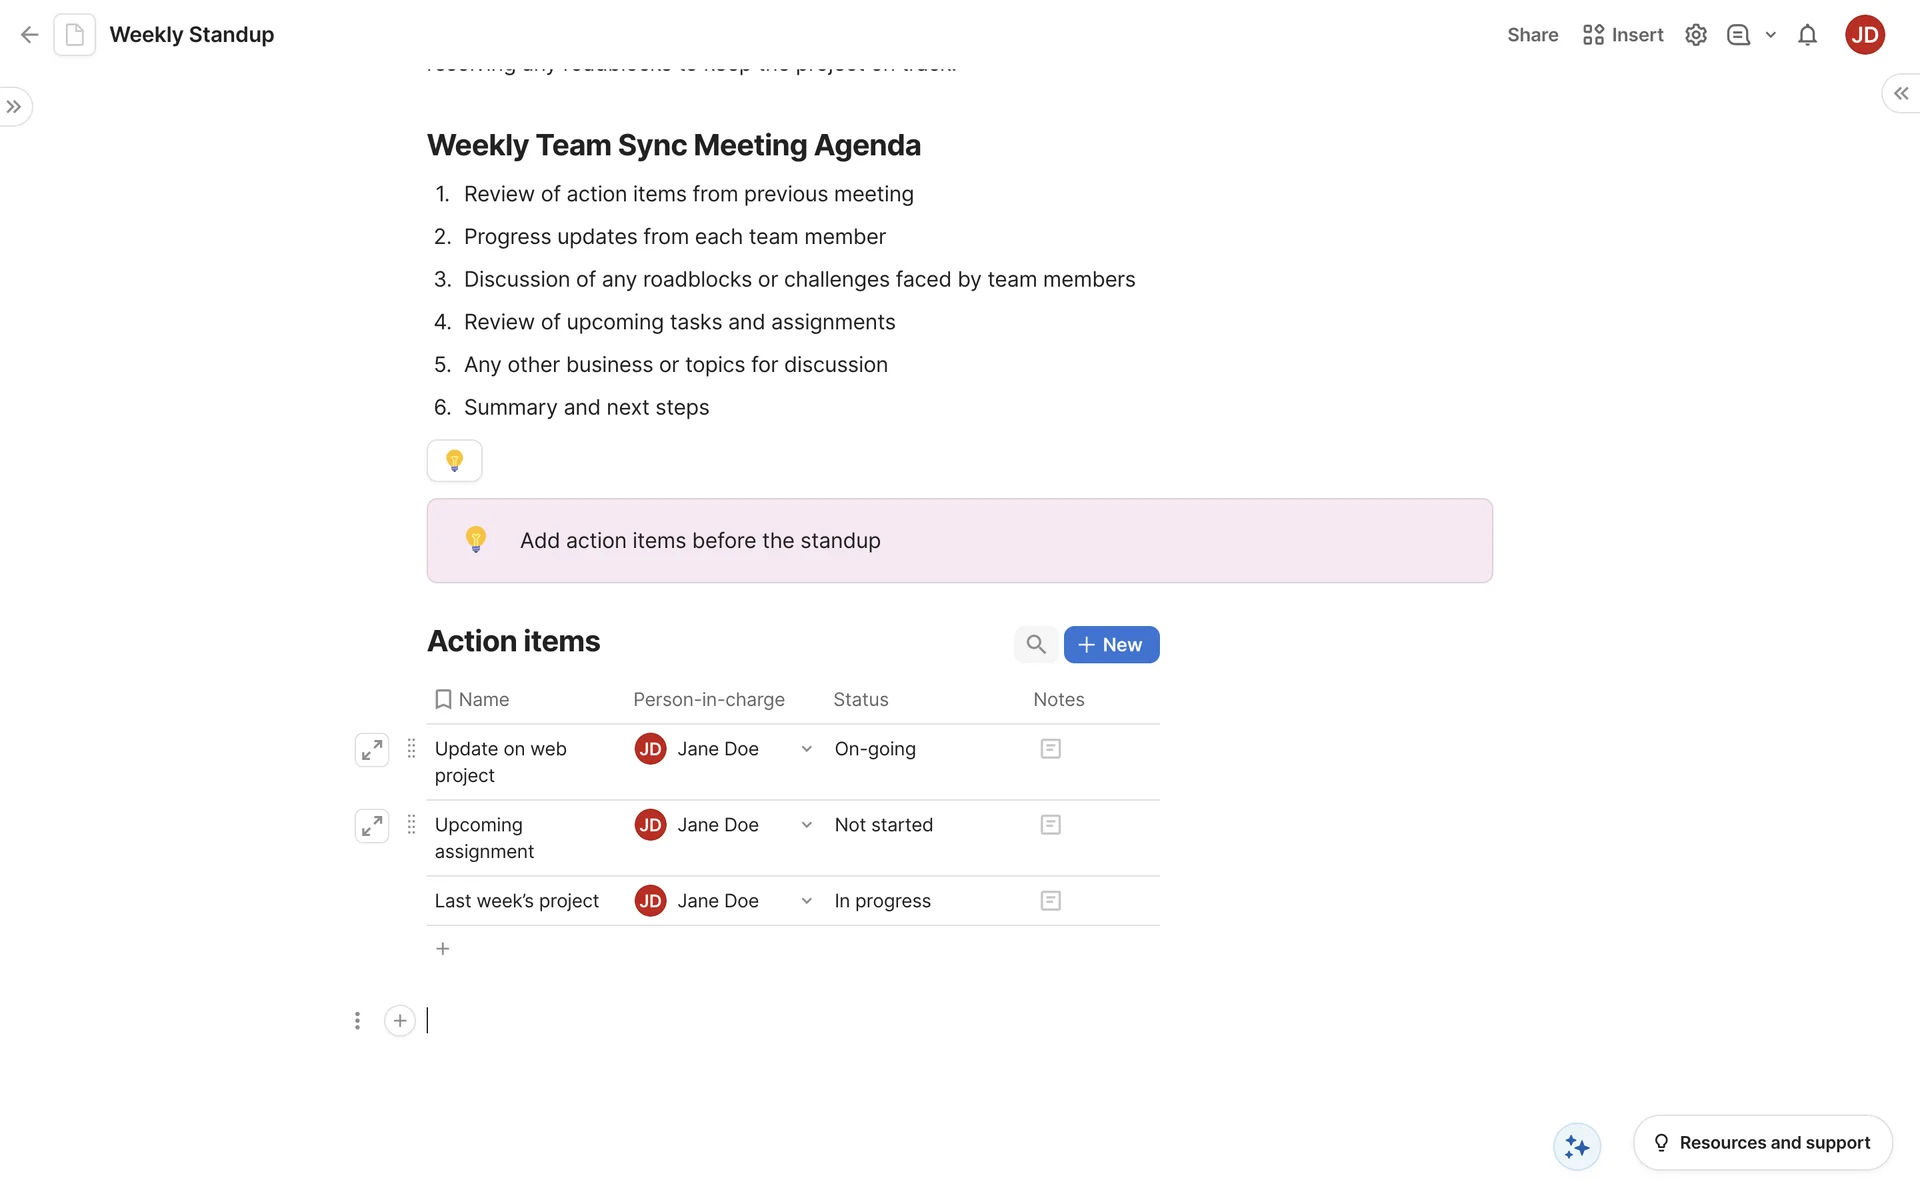Open the comments panel icon
Screen dimensions: 1920x1200
[1738, 35]
